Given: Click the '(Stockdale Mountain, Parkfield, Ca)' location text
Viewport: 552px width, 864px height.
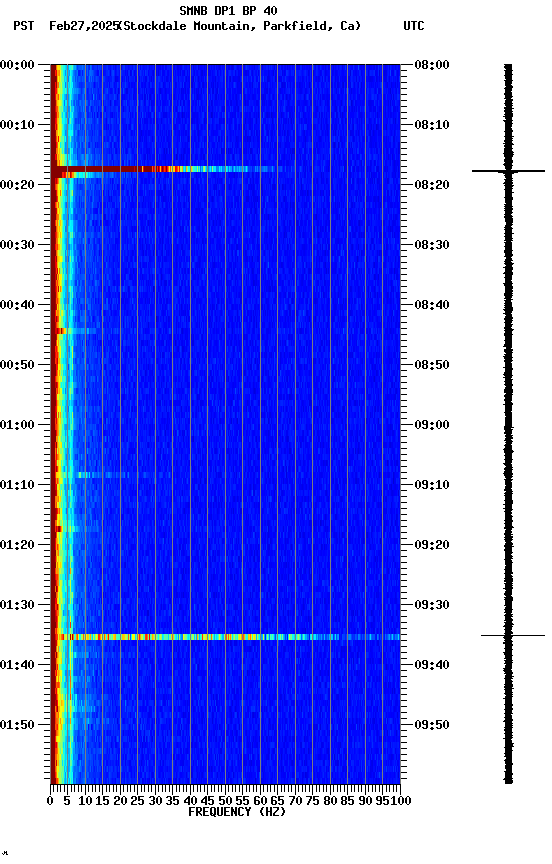Looking at the screenshot, I should pos(240,26).
